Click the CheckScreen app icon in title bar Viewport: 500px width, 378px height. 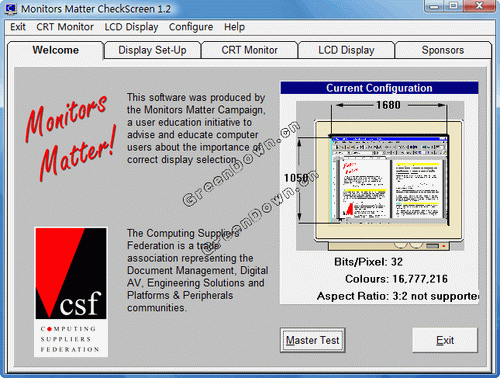[10, 9]
